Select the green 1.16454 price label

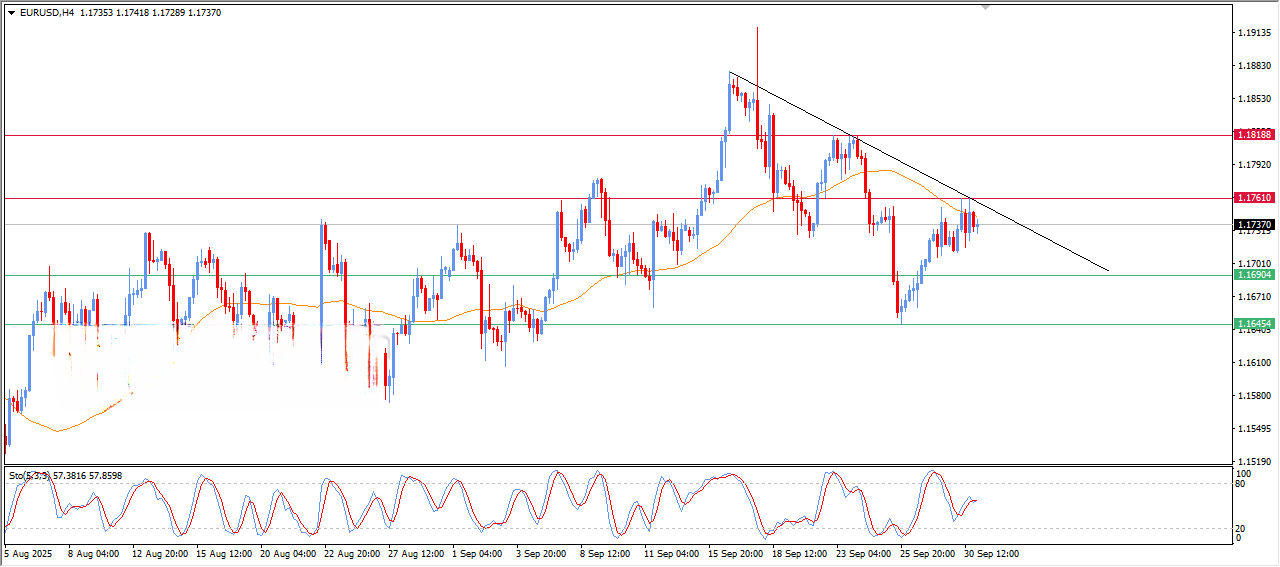1253,324
